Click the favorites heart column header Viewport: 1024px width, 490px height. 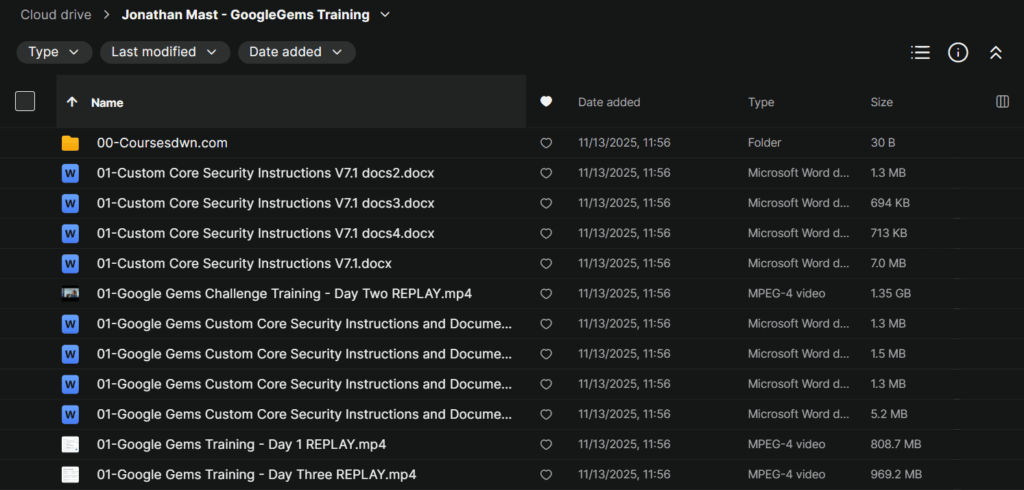point(545,101)
